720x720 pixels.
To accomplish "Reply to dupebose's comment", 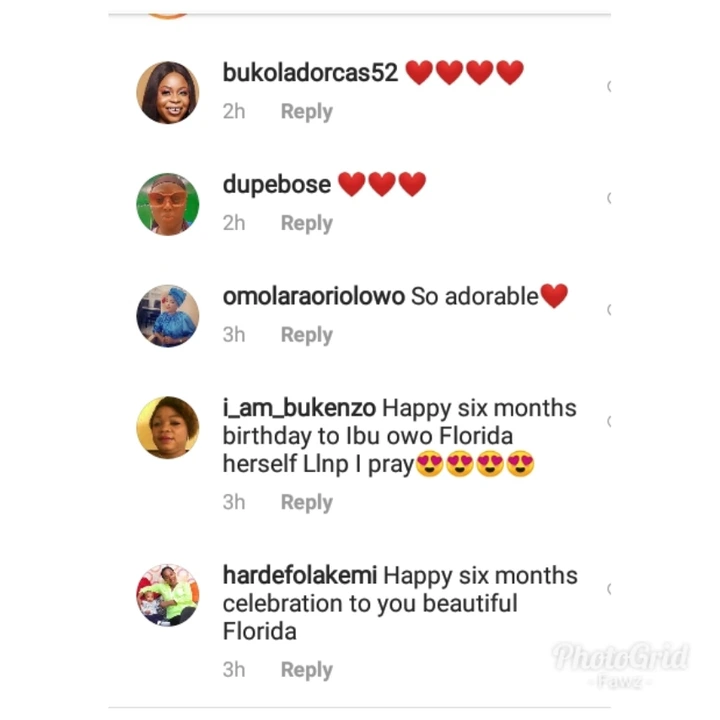I will click(307, 224).
